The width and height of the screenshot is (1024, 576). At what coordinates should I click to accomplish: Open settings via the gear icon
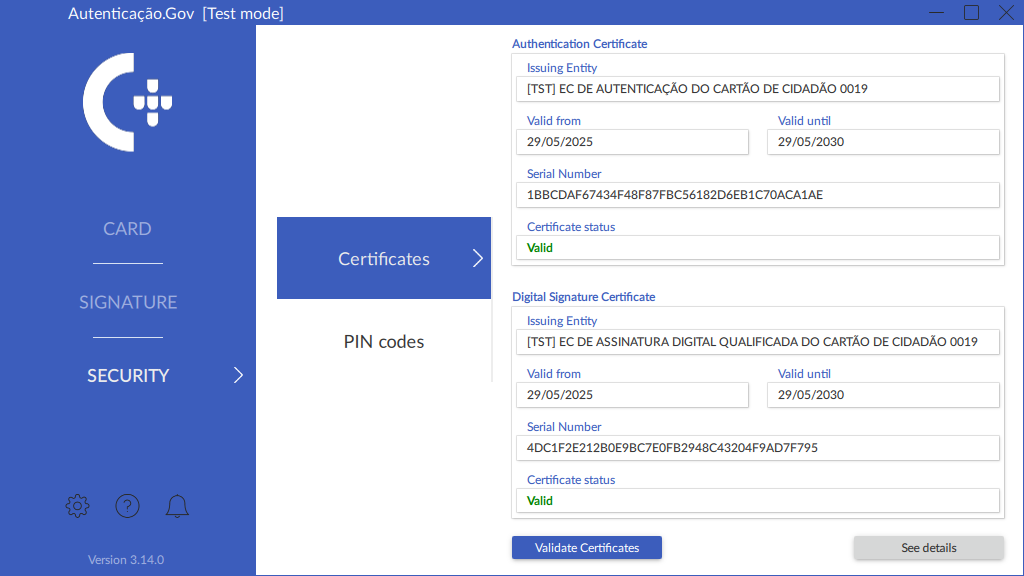tap(77, 506)
